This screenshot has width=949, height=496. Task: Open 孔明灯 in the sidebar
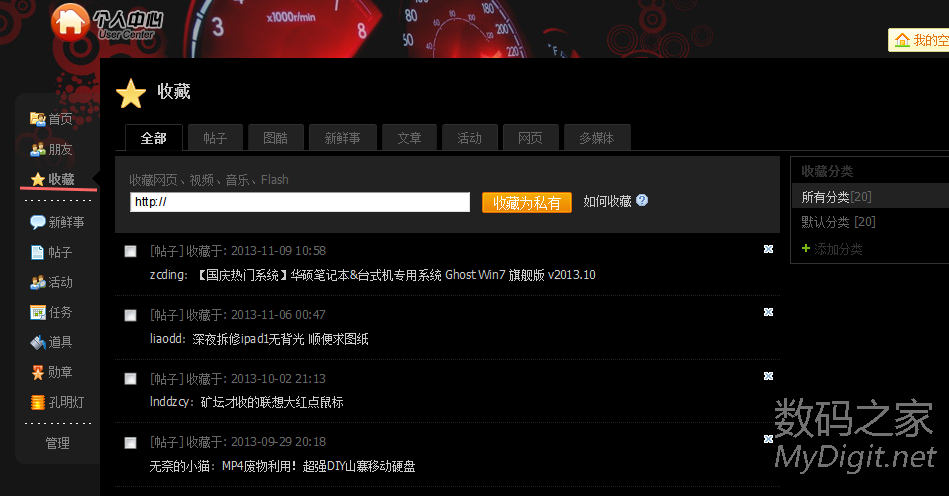click(x=57, y=402)
